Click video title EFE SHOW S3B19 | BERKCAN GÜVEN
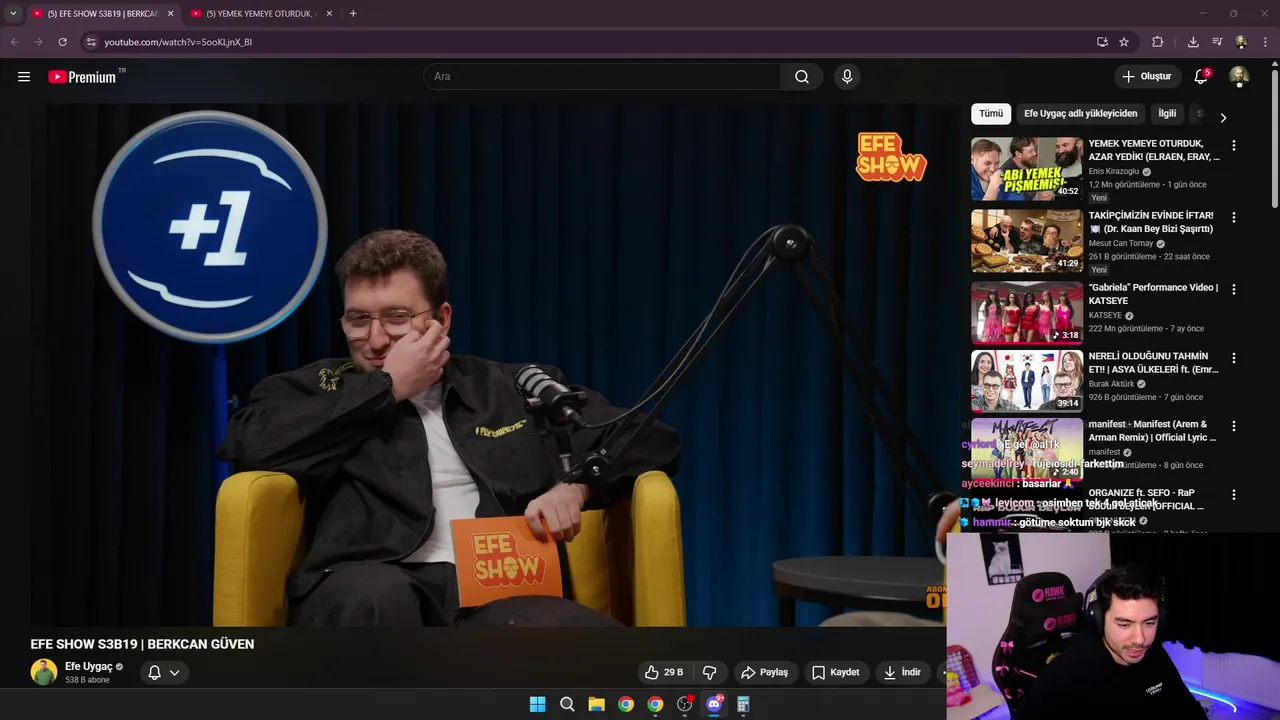1280x720 pixels. pos(142,644)
